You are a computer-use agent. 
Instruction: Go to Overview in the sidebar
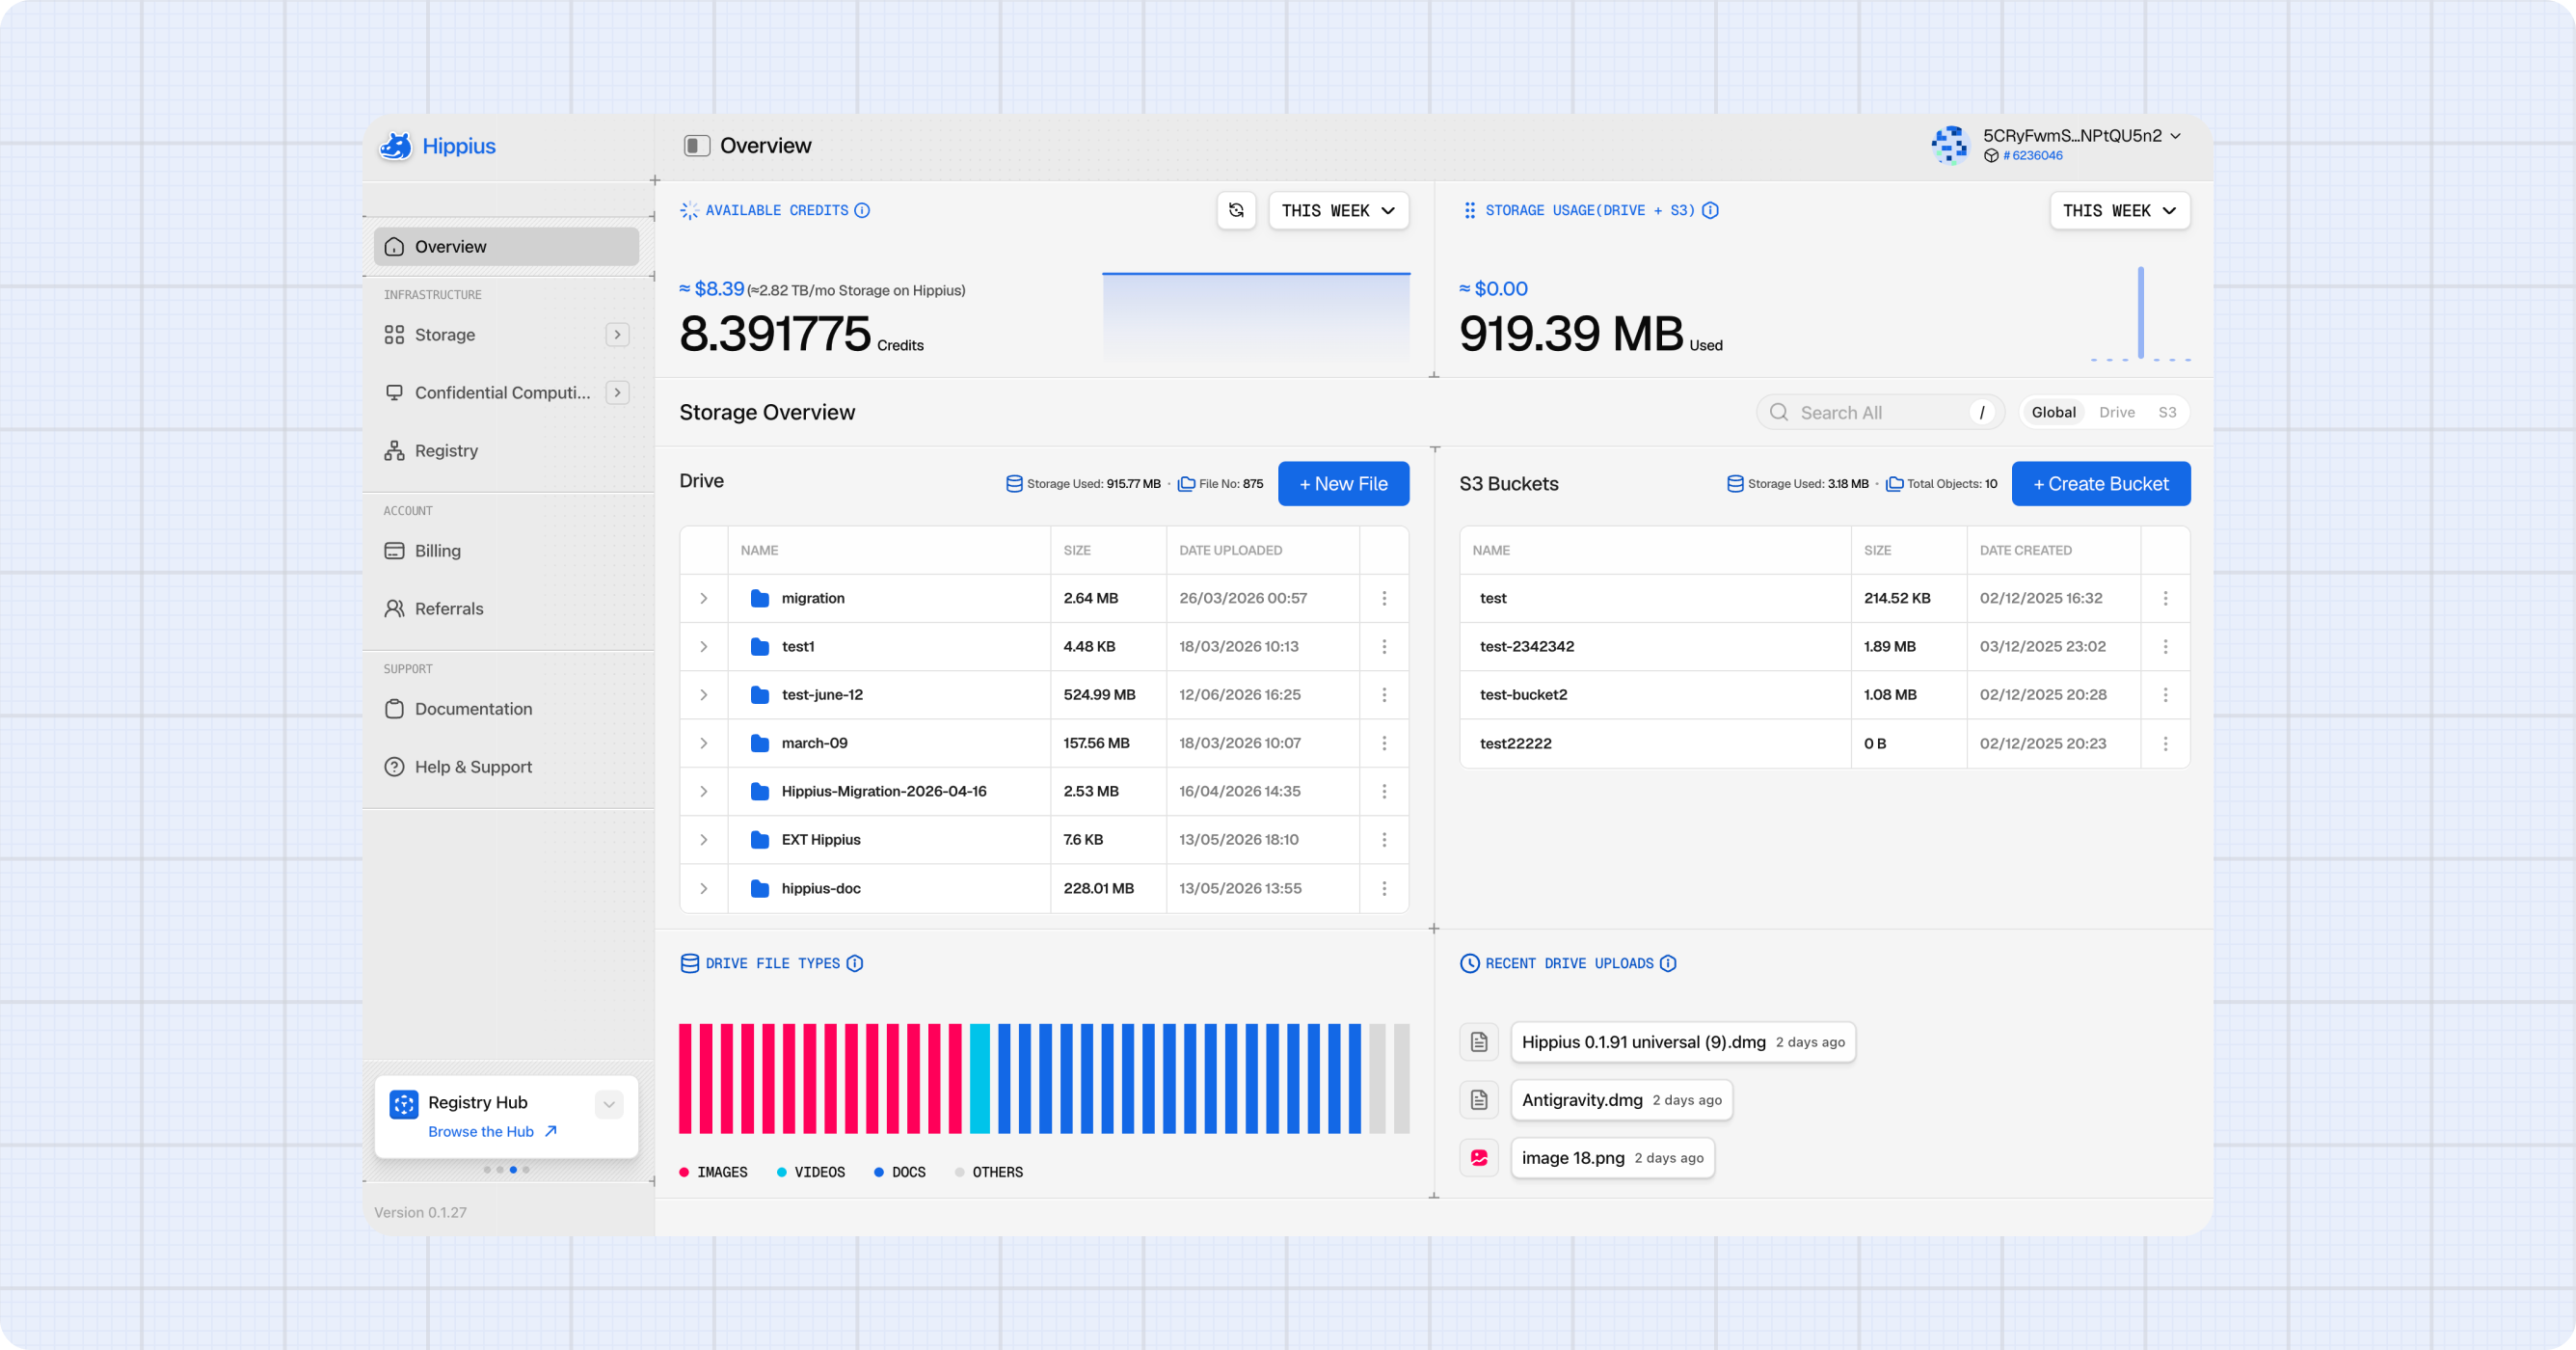coord(506,247)
